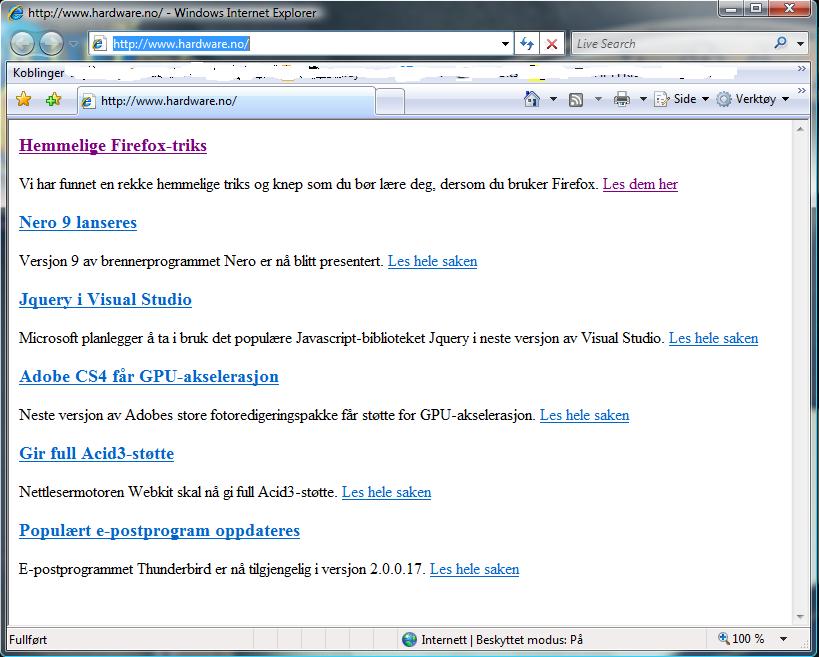Click Les hele saken after Nero text

coord(432,261)
